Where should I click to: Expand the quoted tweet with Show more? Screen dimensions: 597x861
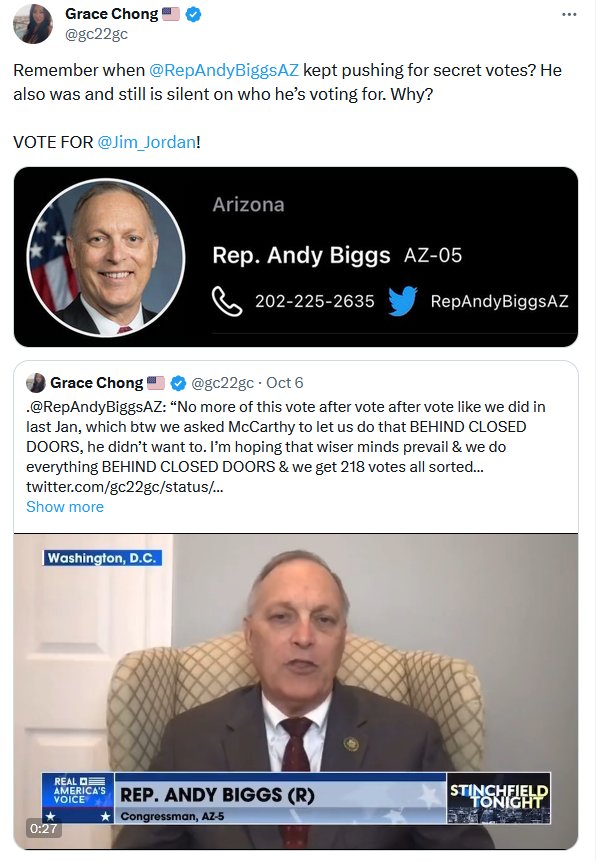click(x=65, y=507)
